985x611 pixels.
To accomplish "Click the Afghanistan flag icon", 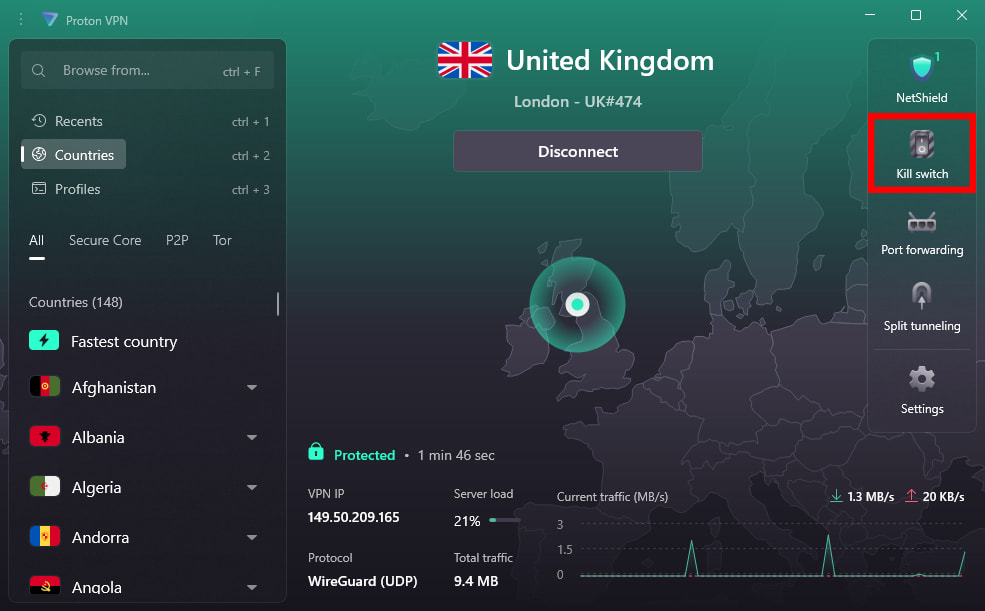I will (45, 386).
